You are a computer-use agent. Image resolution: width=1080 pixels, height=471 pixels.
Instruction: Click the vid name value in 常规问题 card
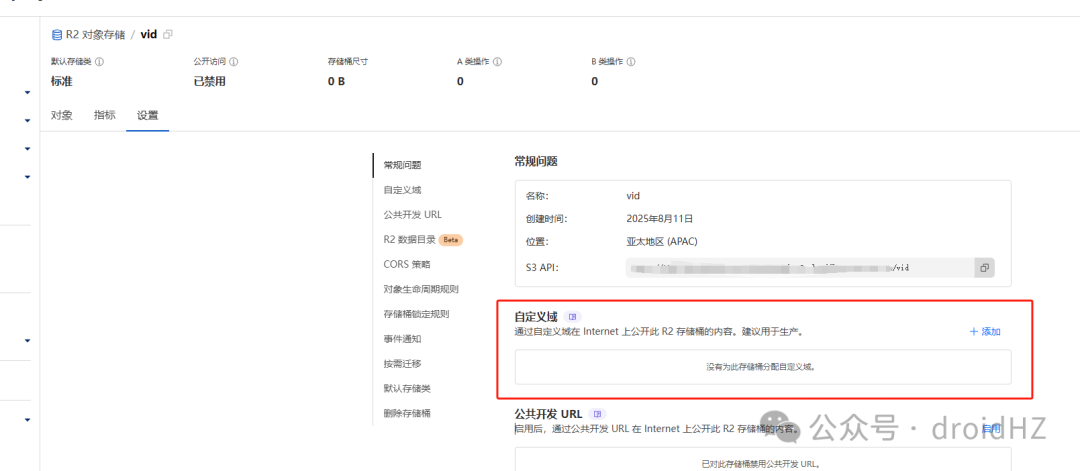[x=633, y=196]
